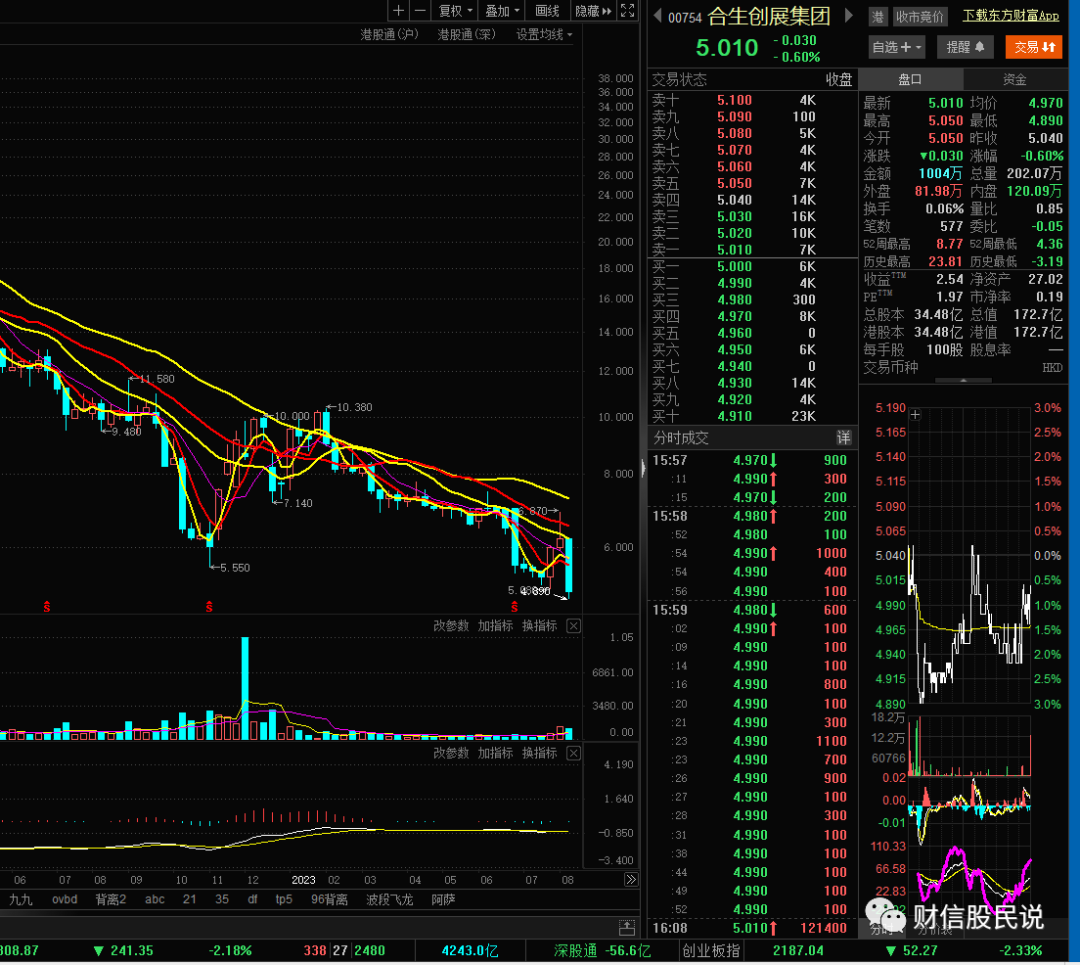Click 15:57 trade row 4.970
Image resolution: width=1080 pixels, height=965 pixels.
[x=752, y=460]
